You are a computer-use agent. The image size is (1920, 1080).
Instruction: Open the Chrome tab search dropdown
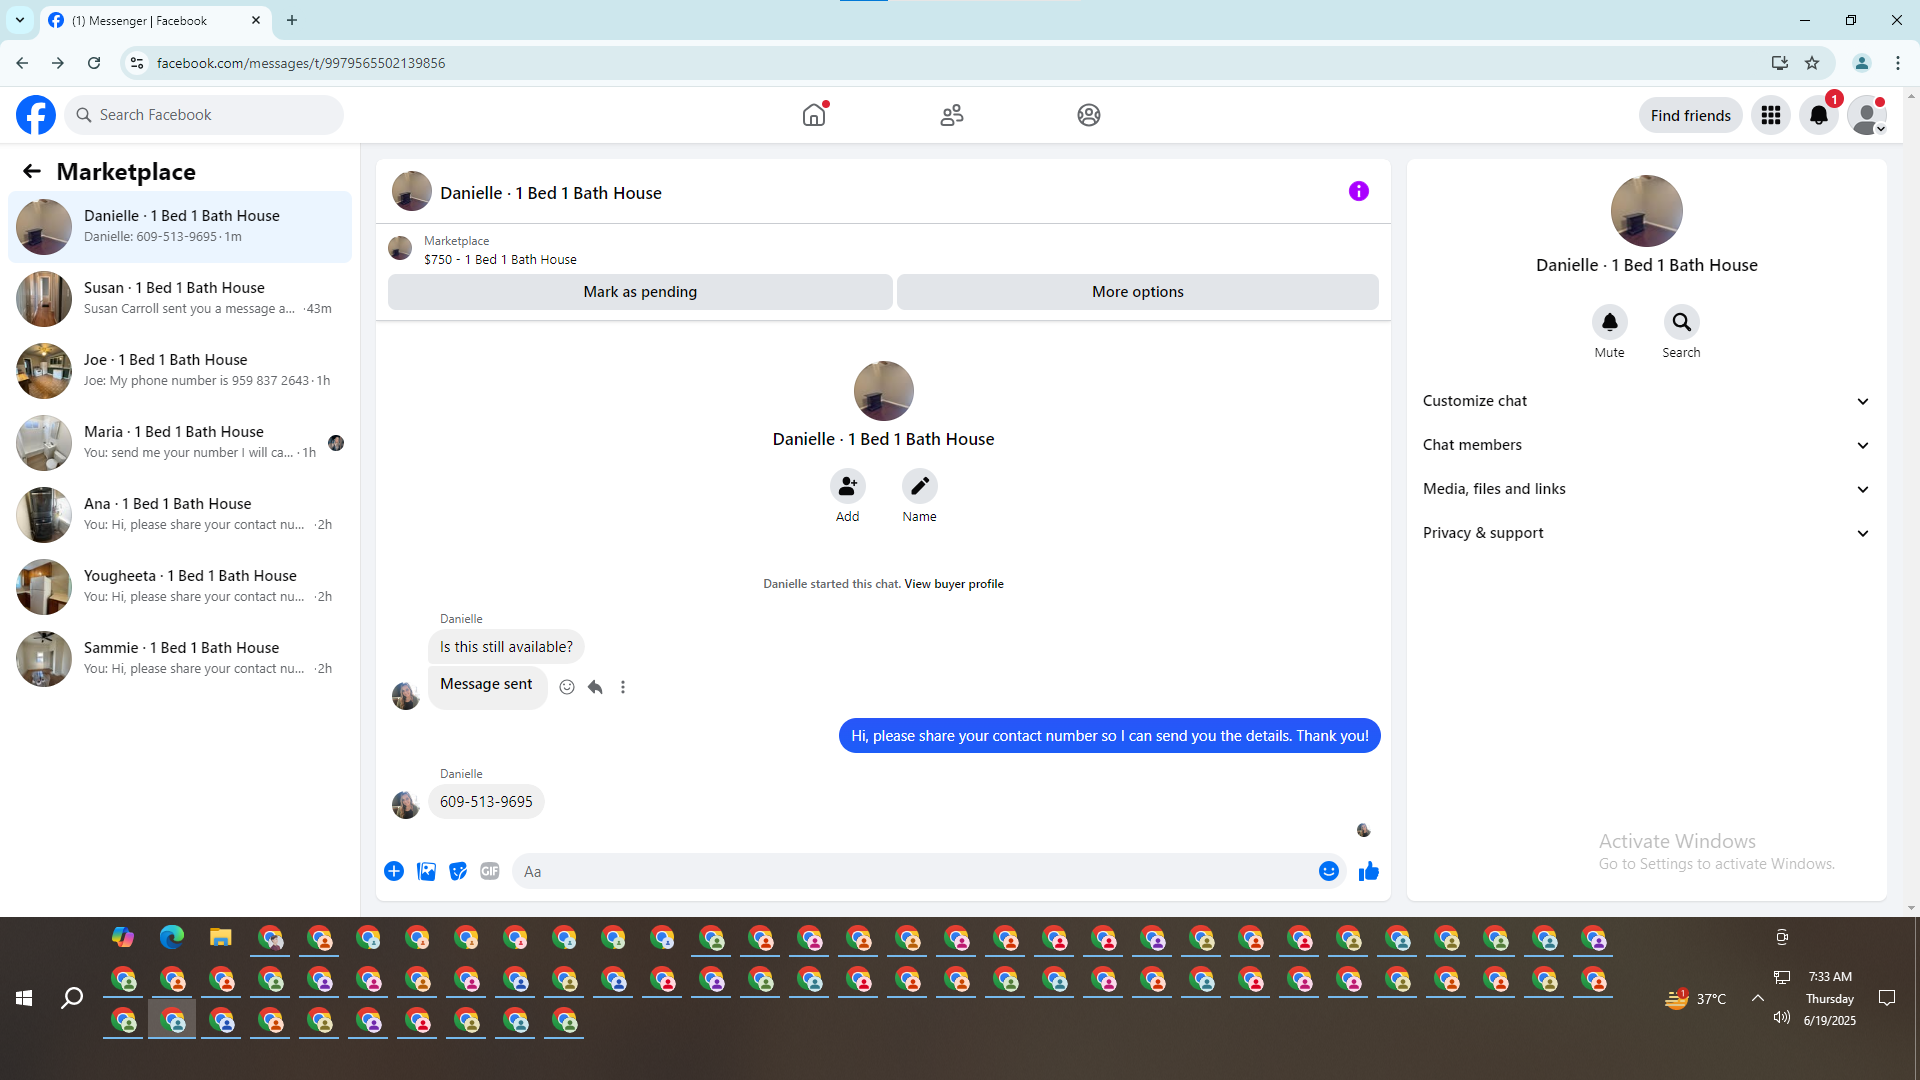20,20
